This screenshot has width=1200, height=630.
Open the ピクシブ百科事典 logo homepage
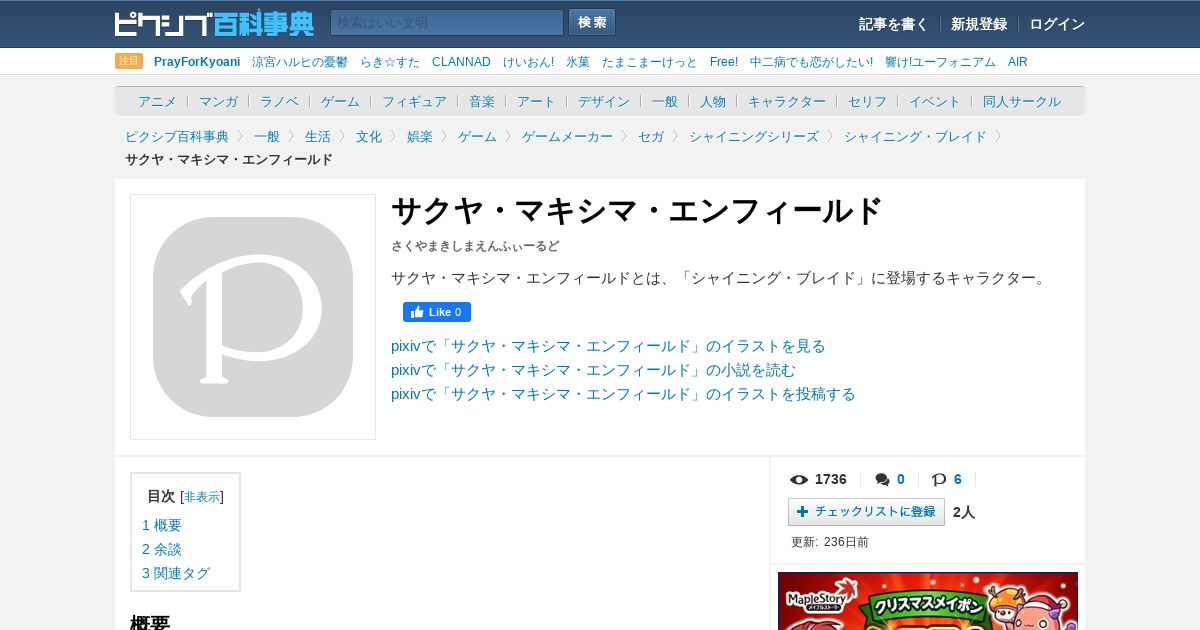pos(214,23)
